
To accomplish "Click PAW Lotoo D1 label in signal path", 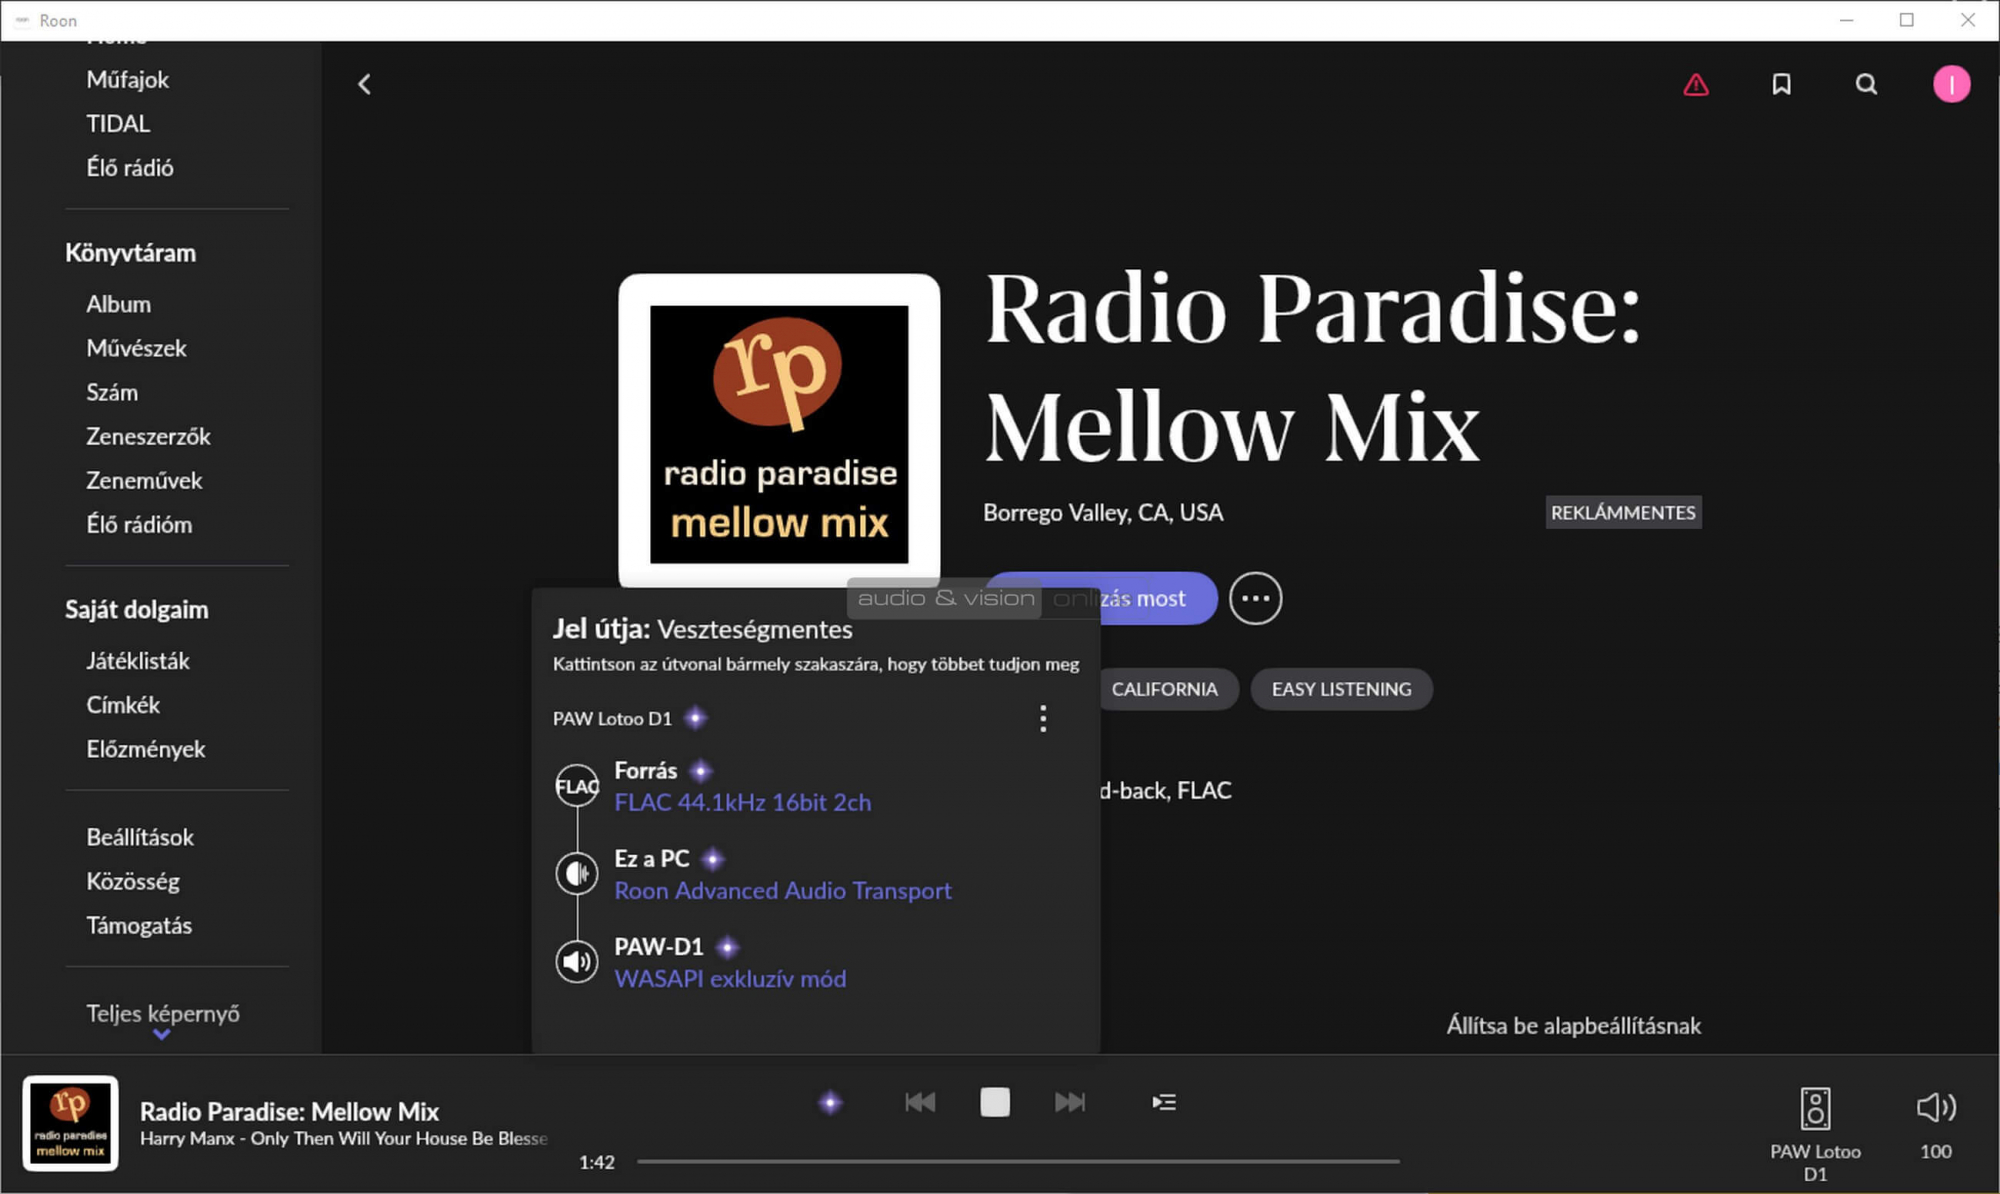I will [612, 718].
